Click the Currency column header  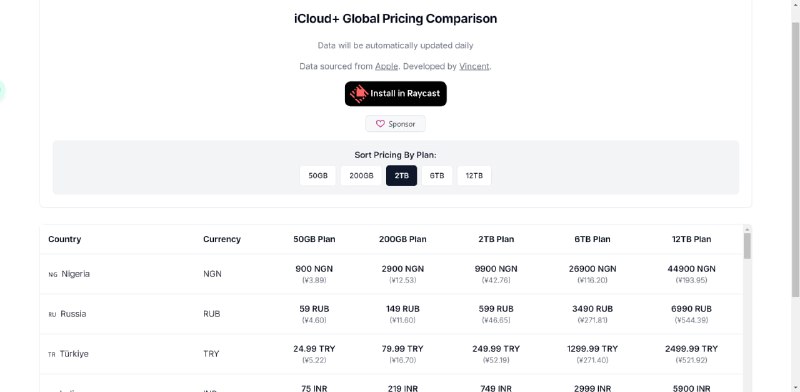tap(222, 239)
